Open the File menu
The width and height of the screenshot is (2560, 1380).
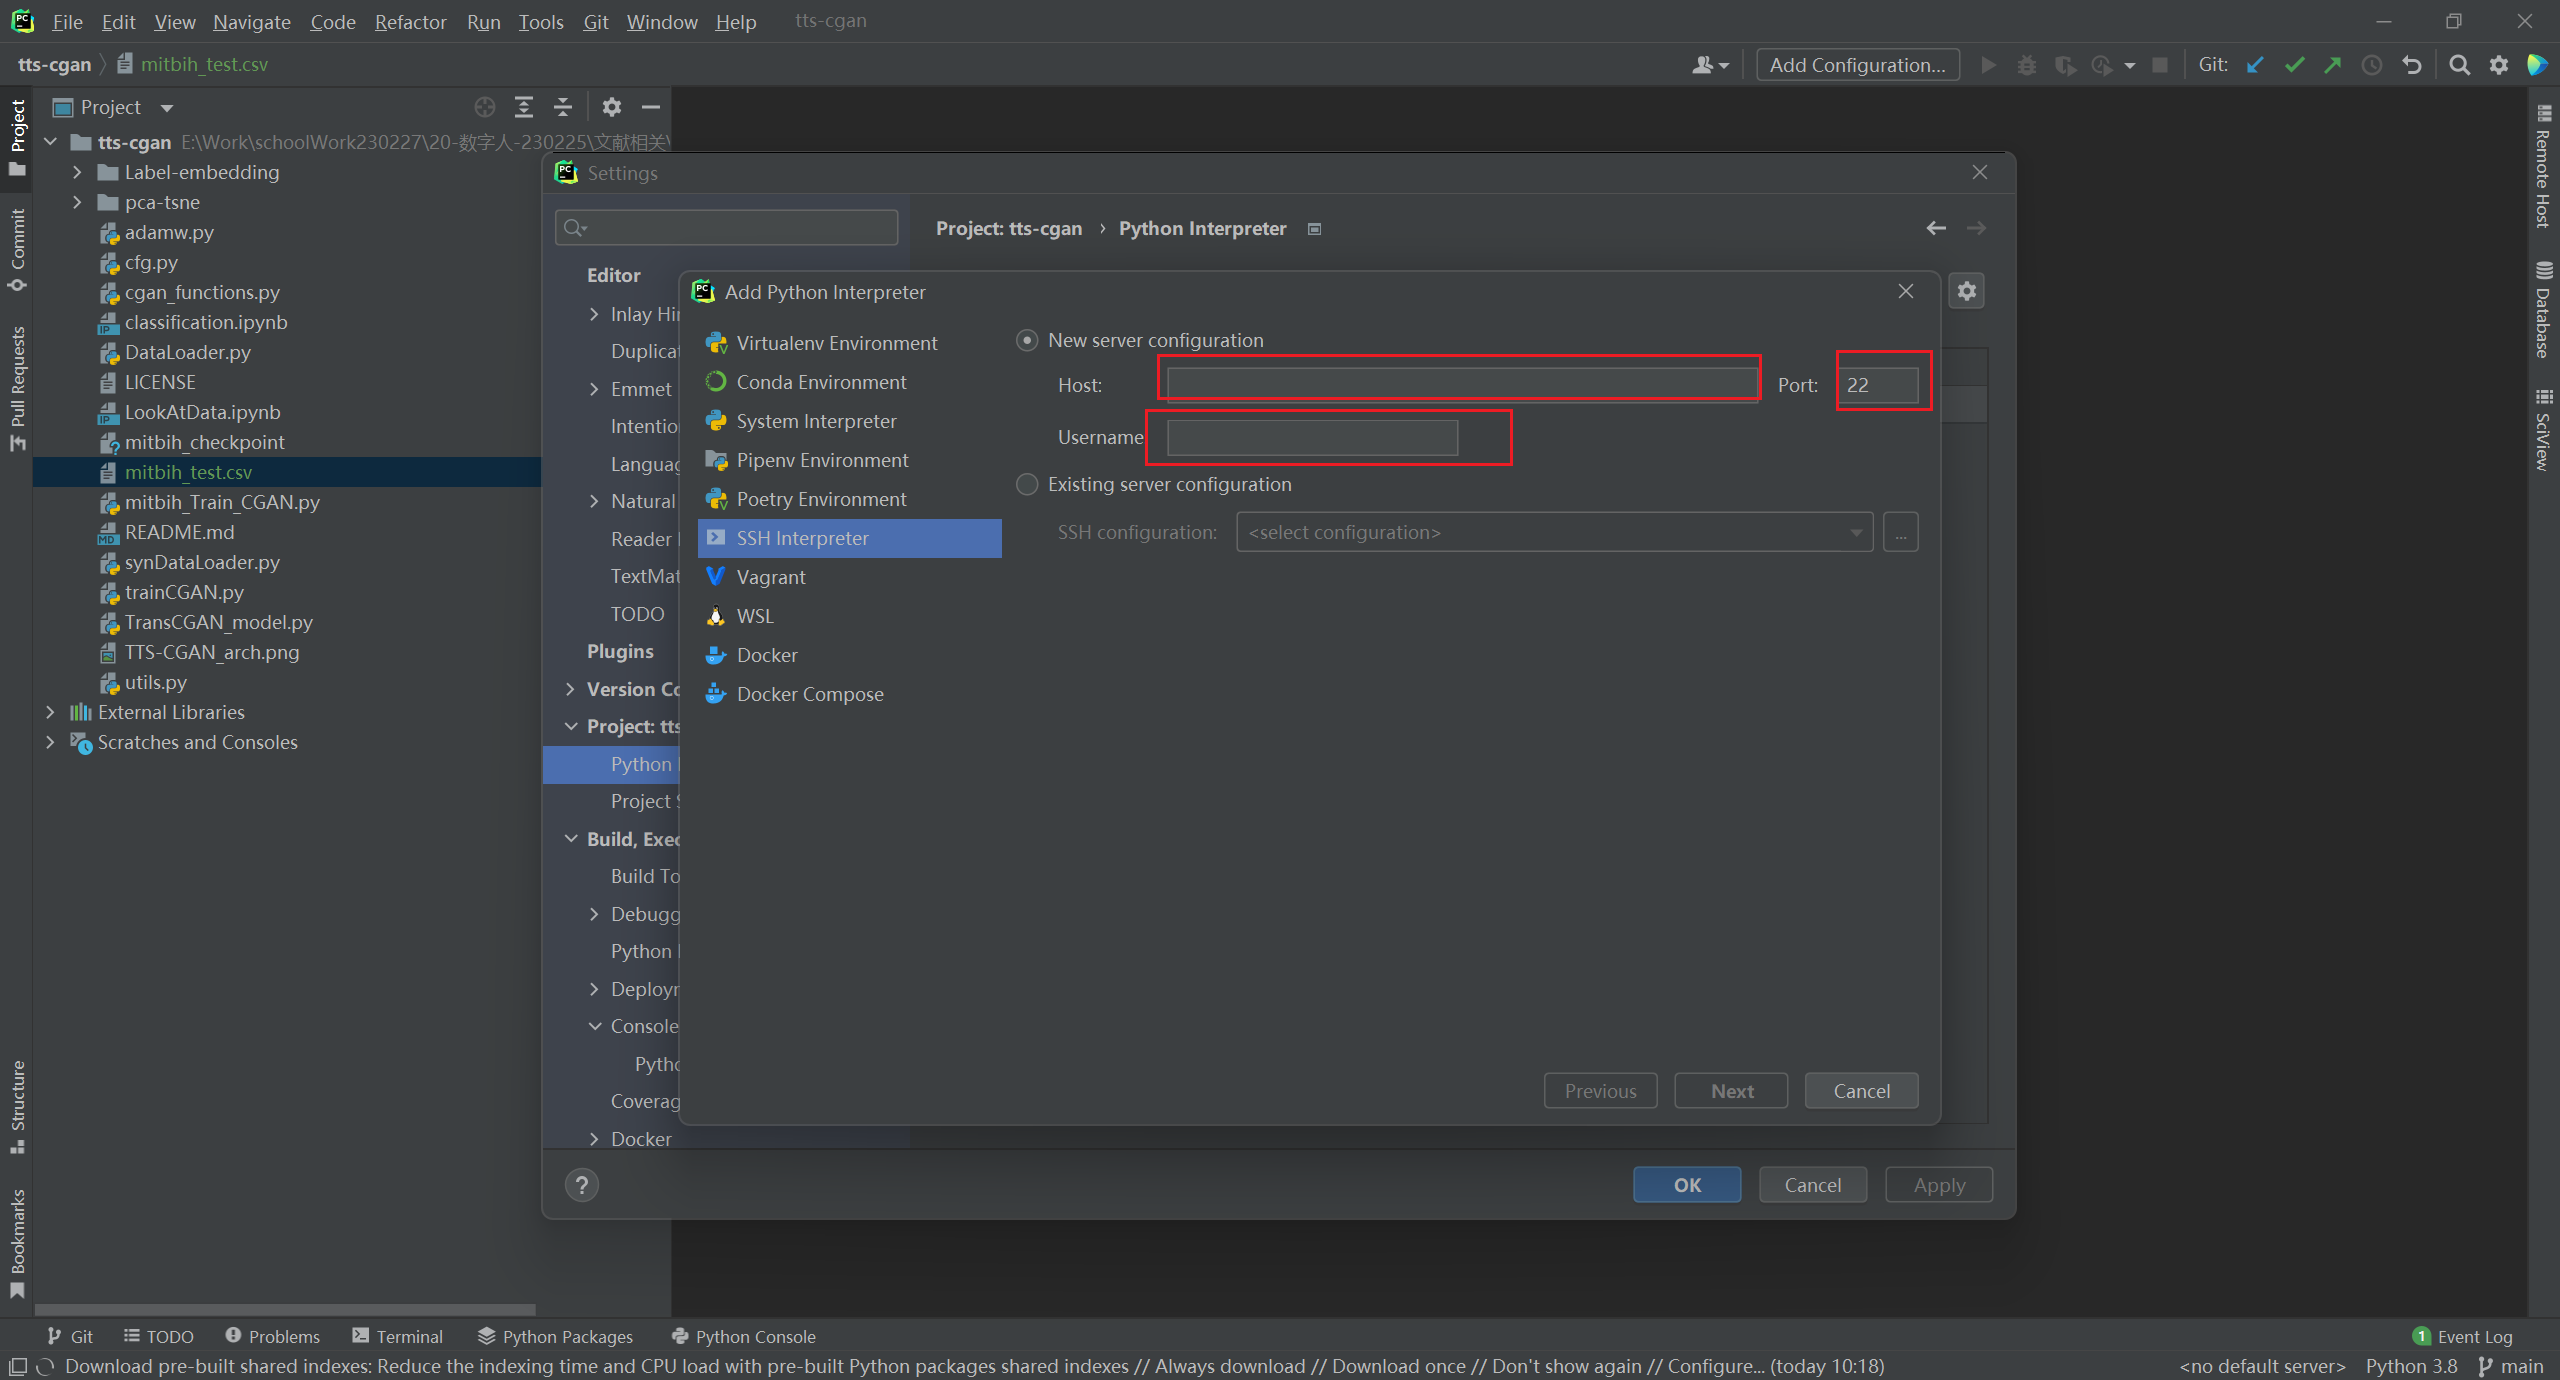[x=67, y=21]
